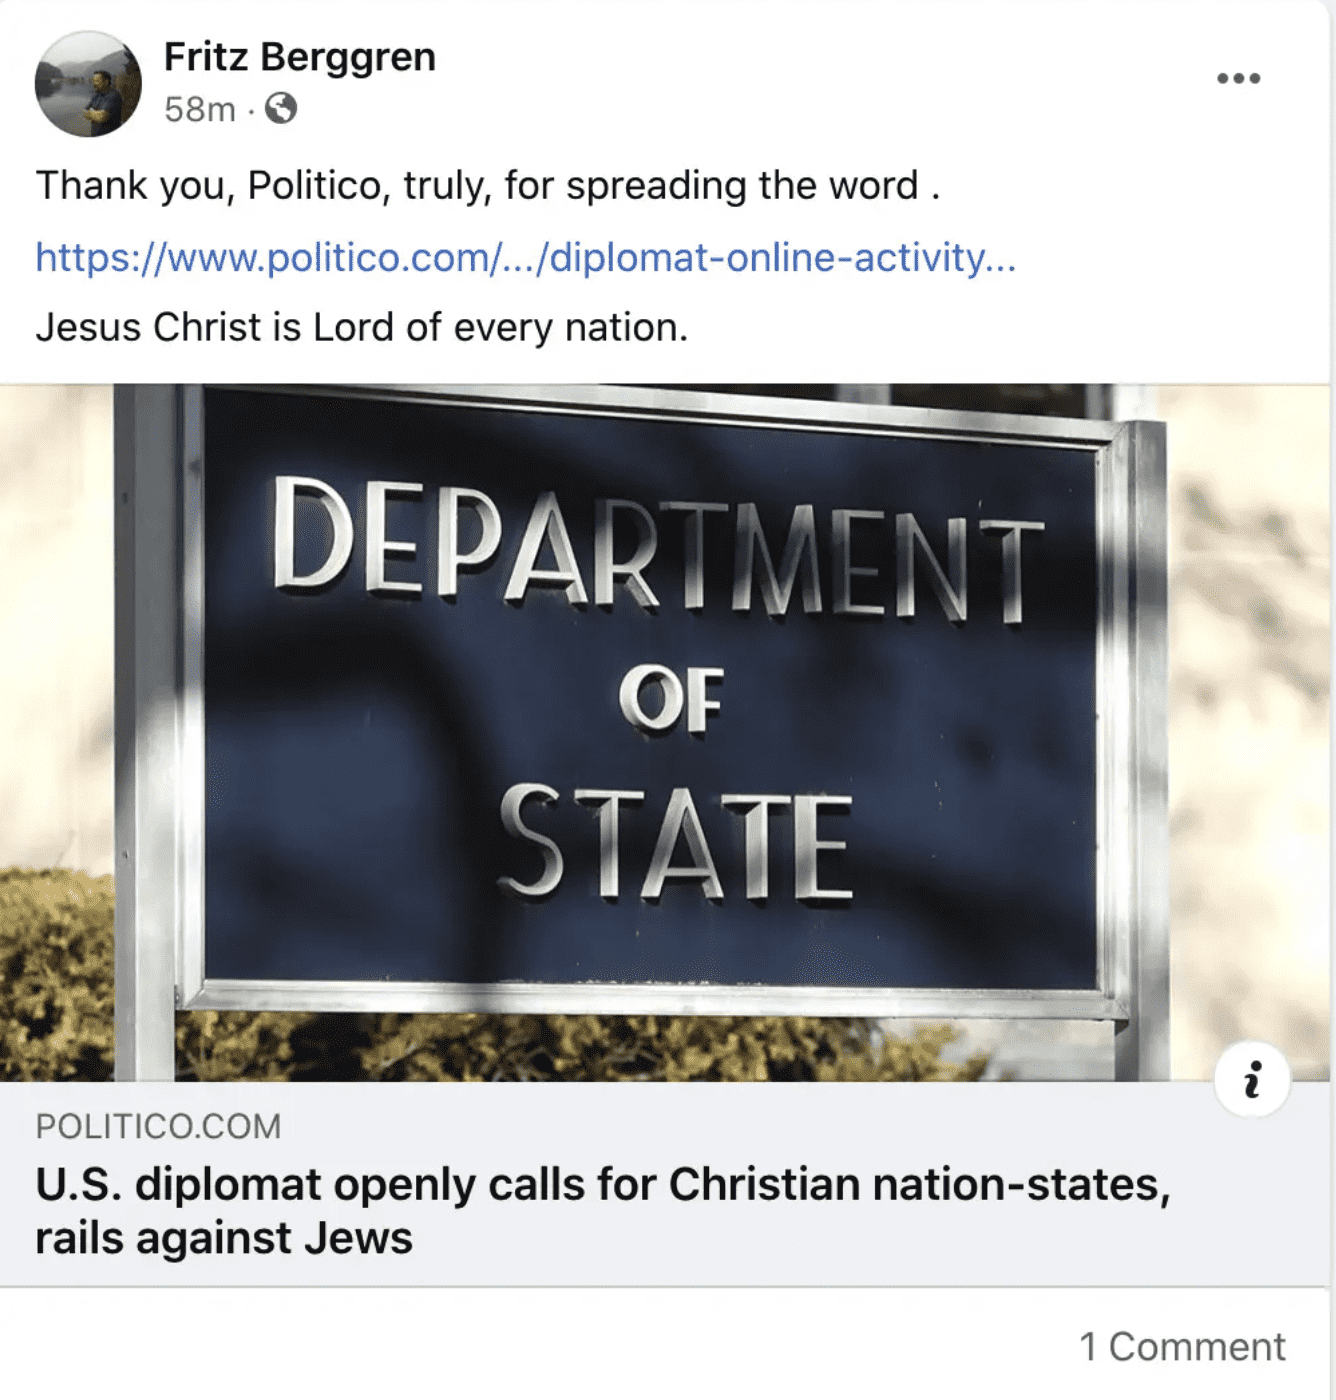1336x1400 pixels.
Task: Open headline 'U.S. diplomat openly calls for Christian nation-states'
Action: (x=603, y=1184)
